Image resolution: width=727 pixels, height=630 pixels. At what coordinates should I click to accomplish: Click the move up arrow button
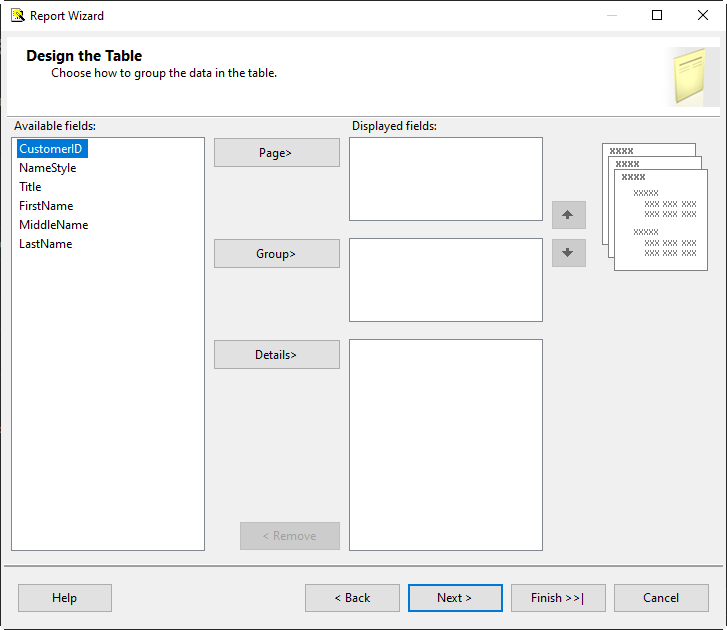pos(568,215)
